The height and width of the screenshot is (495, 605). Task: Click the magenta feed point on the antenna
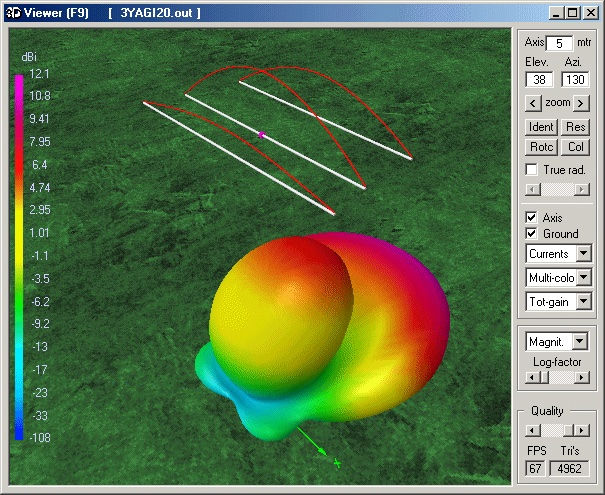click(x=262, y=135)
